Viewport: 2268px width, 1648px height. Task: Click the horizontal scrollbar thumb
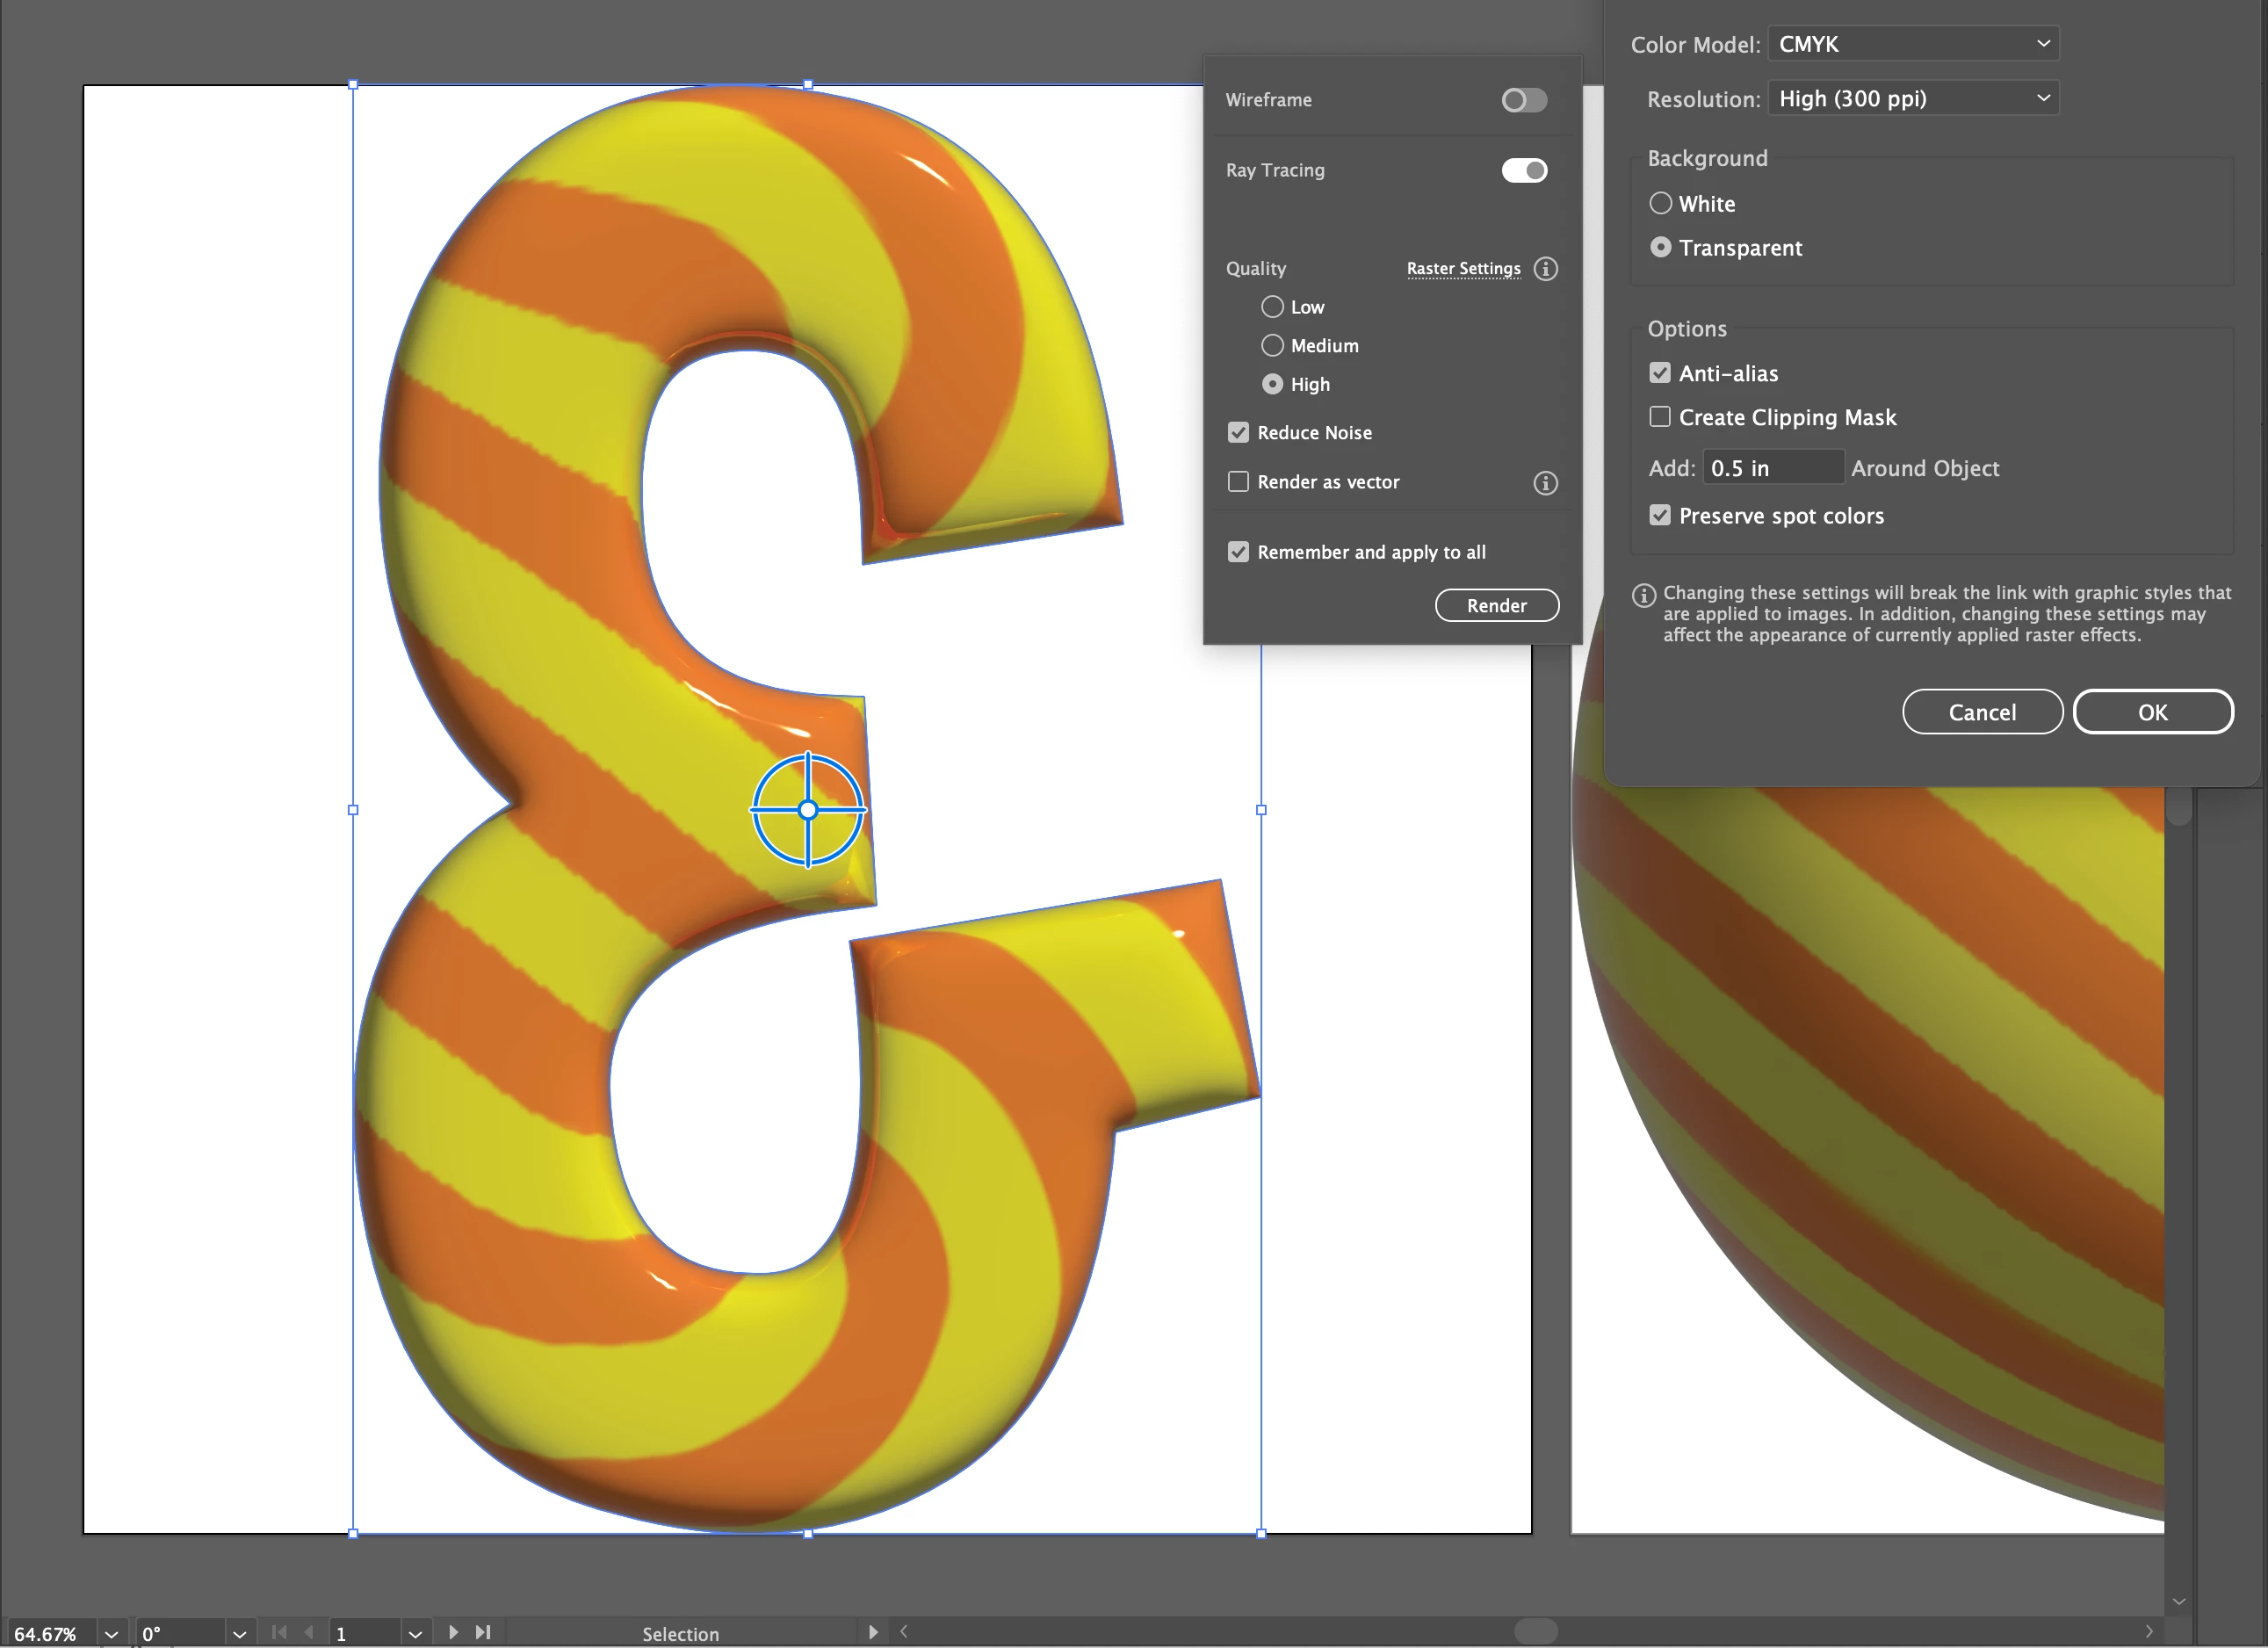[1535, 1632]
